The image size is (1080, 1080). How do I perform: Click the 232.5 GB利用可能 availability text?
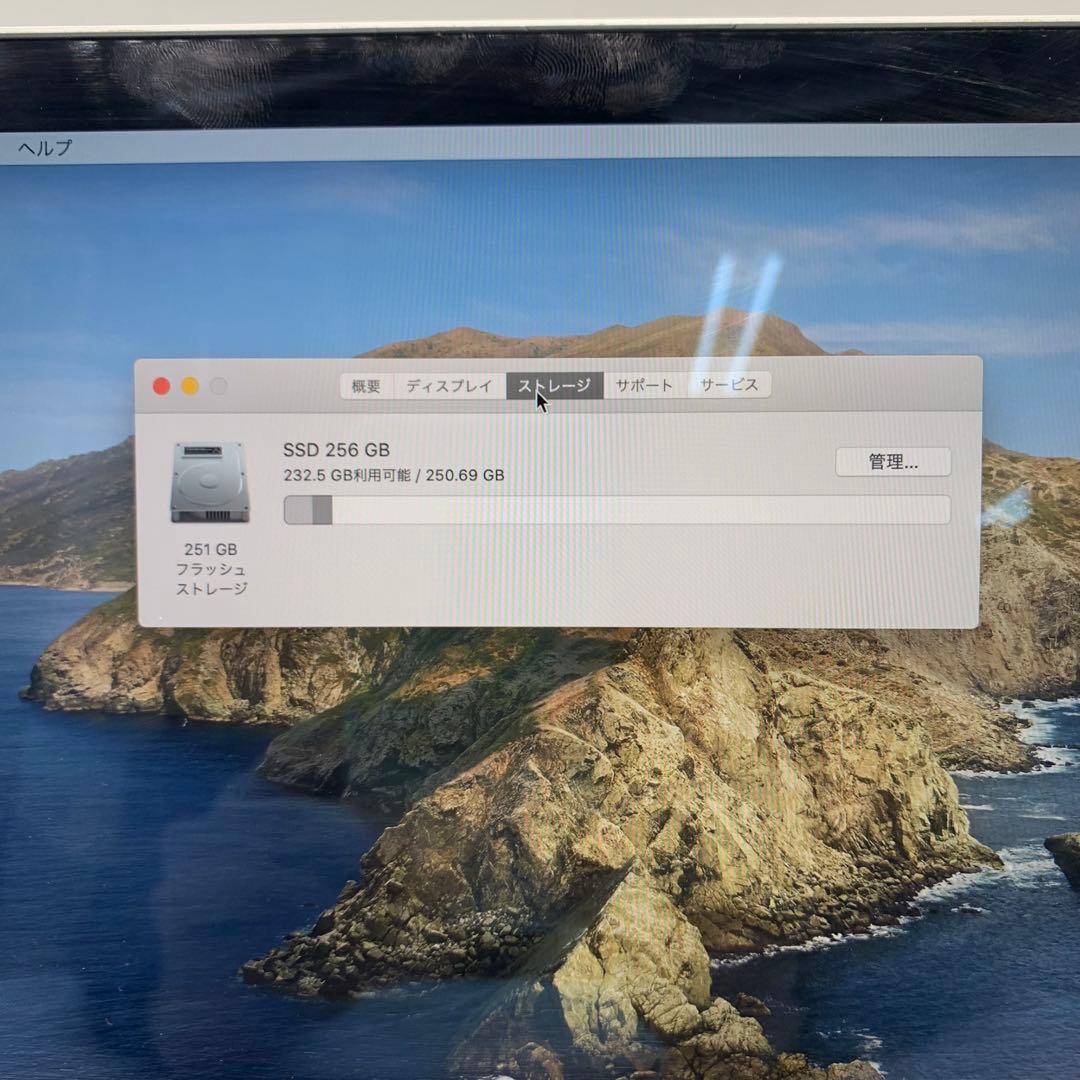click(393, 474)
